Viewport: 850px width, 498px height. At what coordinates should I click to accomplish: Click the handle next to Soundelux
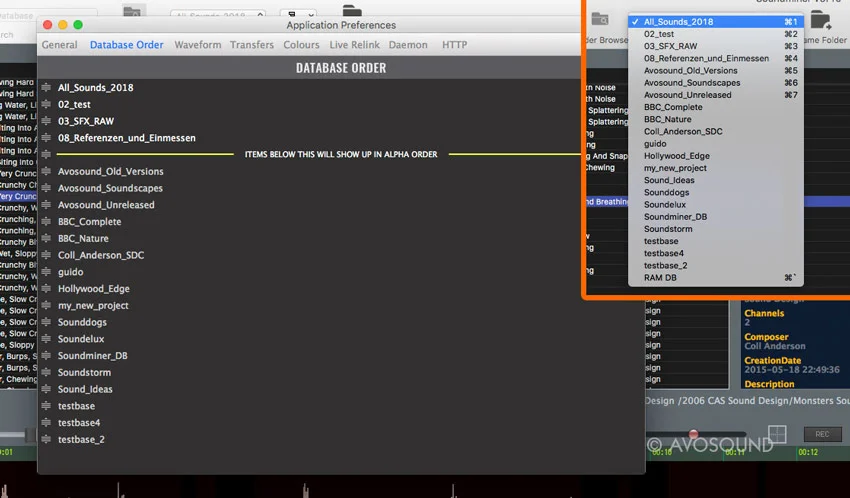pos(46,339)
